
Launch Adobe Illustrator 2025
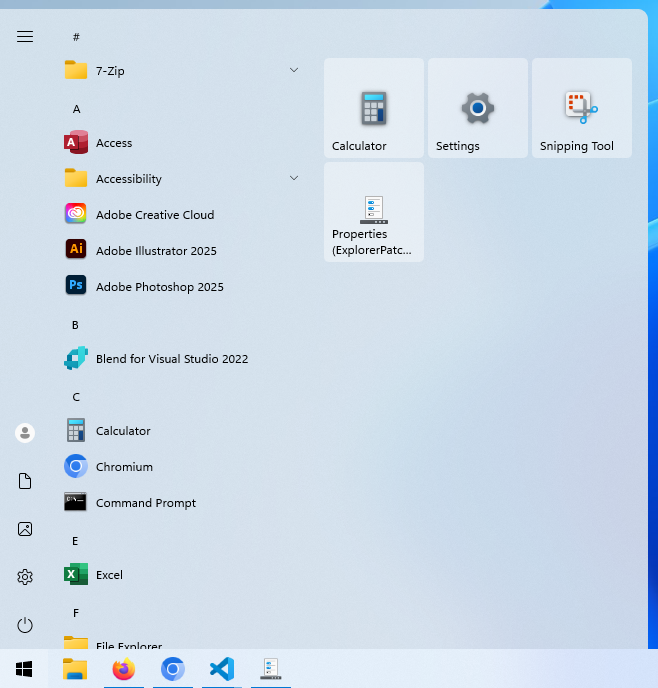coord(182,251)
